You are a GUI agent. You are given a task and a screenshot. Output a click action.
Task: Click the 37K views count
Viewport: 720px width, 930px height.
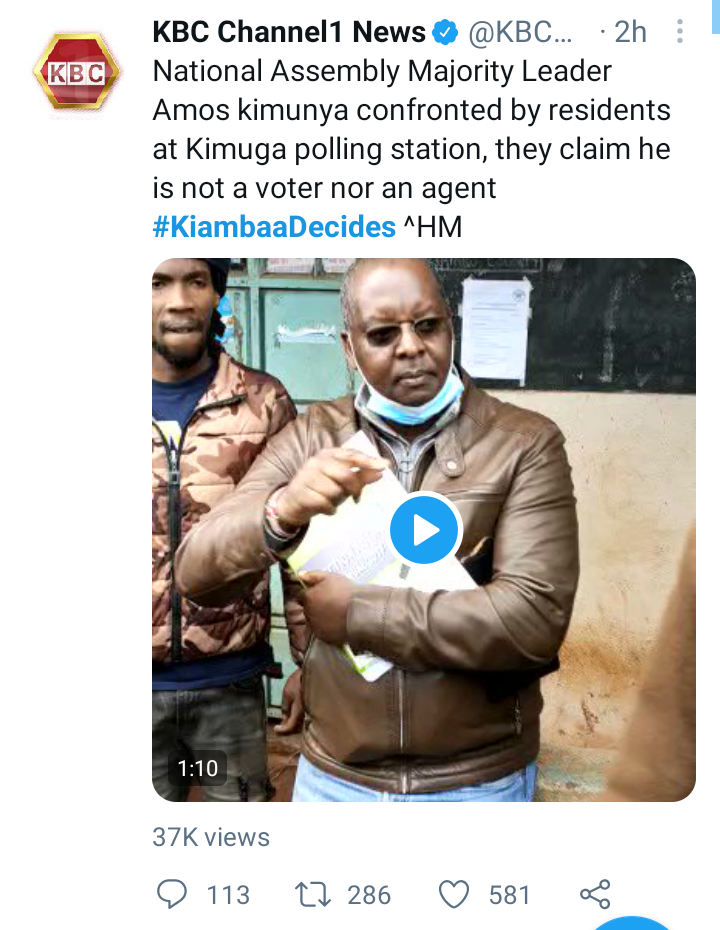pos(211,837)
